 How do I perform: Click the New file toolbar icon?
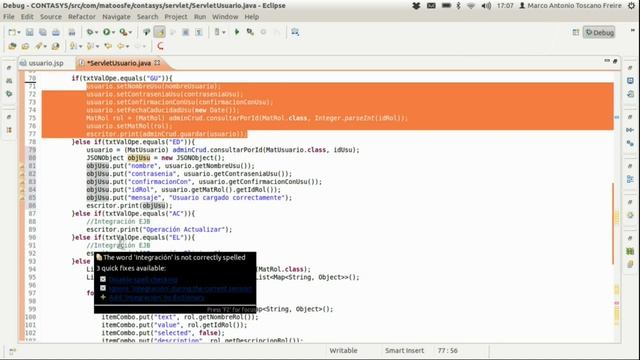(x=12, y=32)
